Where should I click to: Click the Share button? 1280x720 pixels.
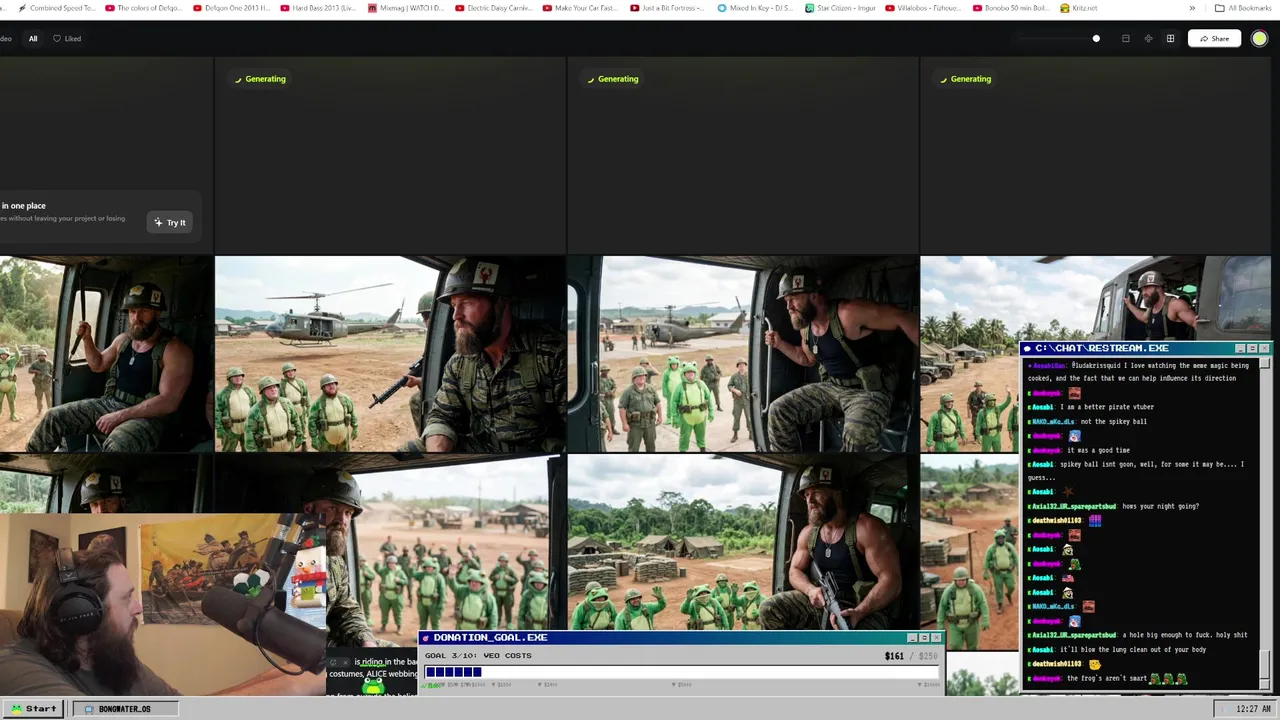click(1214, 39)
